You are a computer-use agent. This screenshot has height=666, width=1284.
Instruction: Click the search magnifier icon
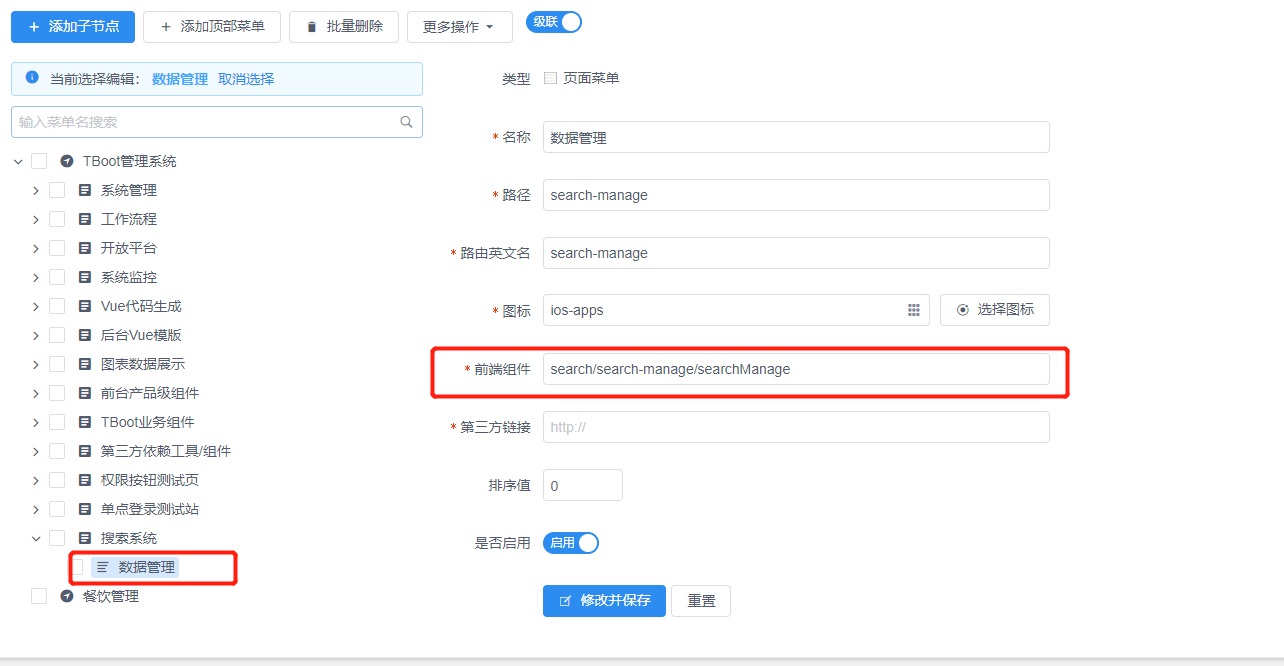tap(406, 122)
